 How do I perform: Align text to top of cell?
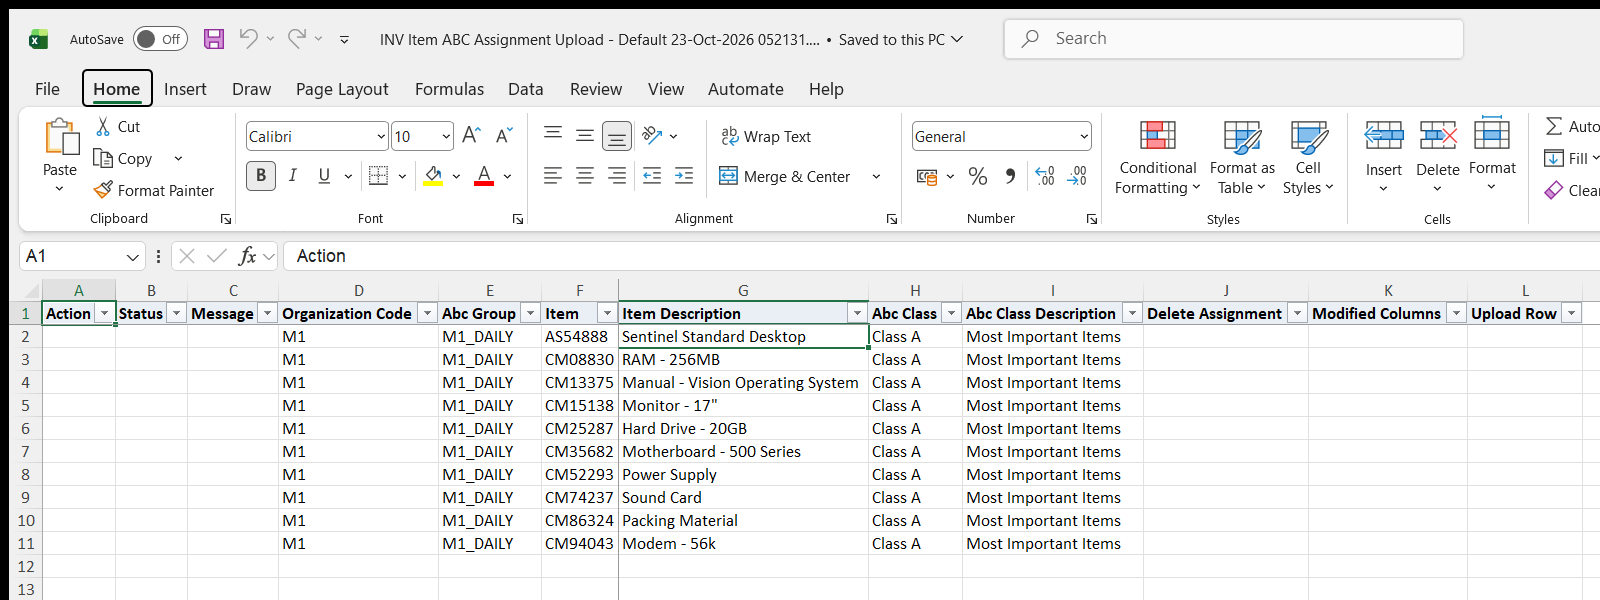point(553,135)
